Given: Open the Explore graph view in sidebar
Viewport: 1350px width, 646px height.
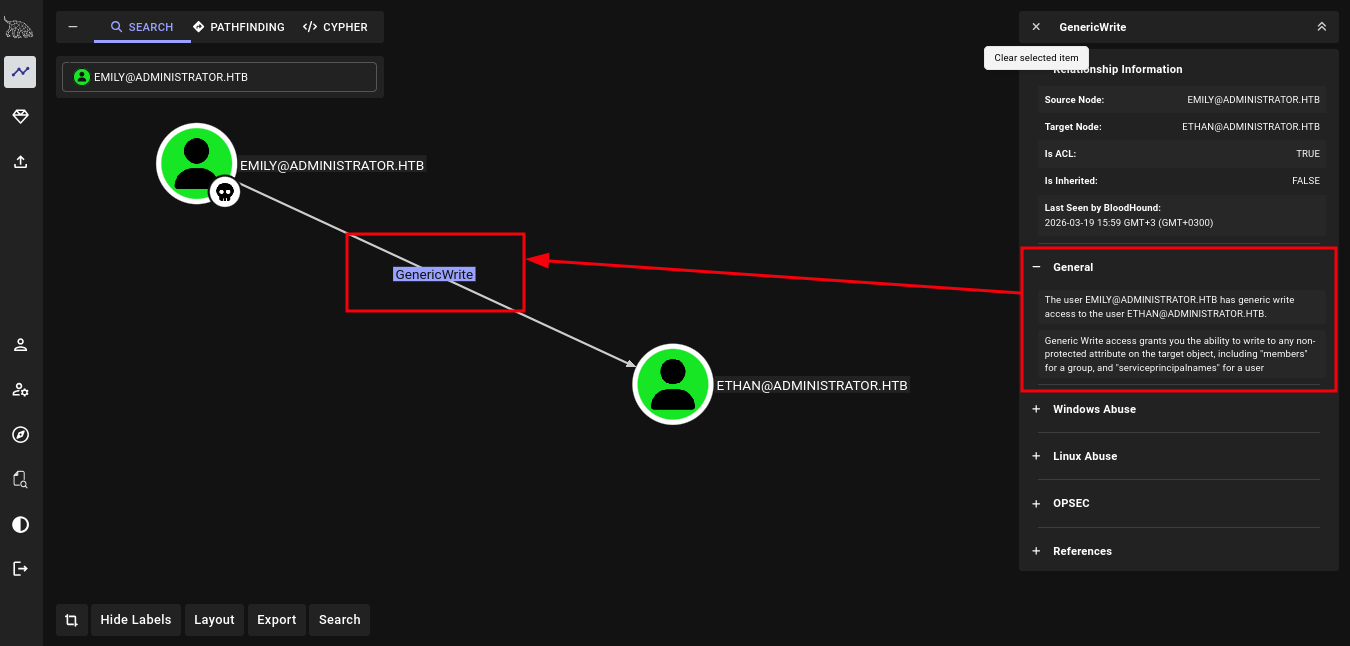Looking at the screenshot, I should [x=20, y=72].
